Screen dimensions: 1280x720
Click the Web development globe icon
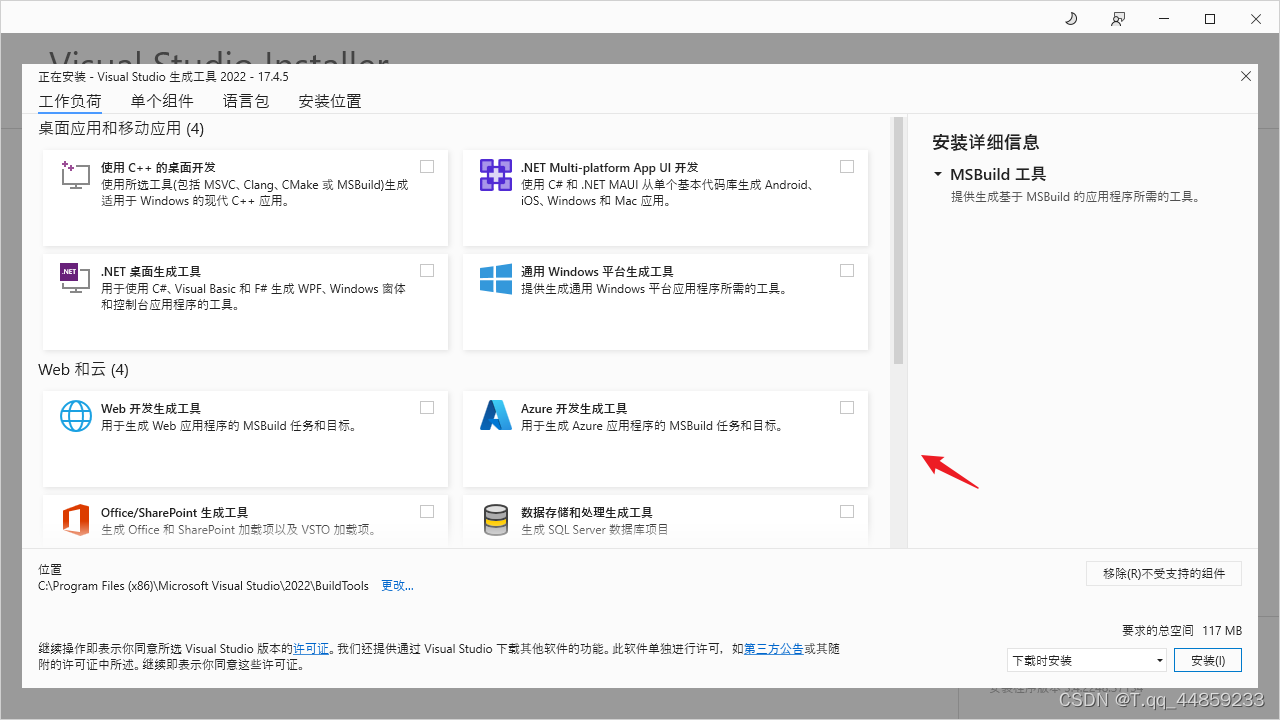point(76,416)
